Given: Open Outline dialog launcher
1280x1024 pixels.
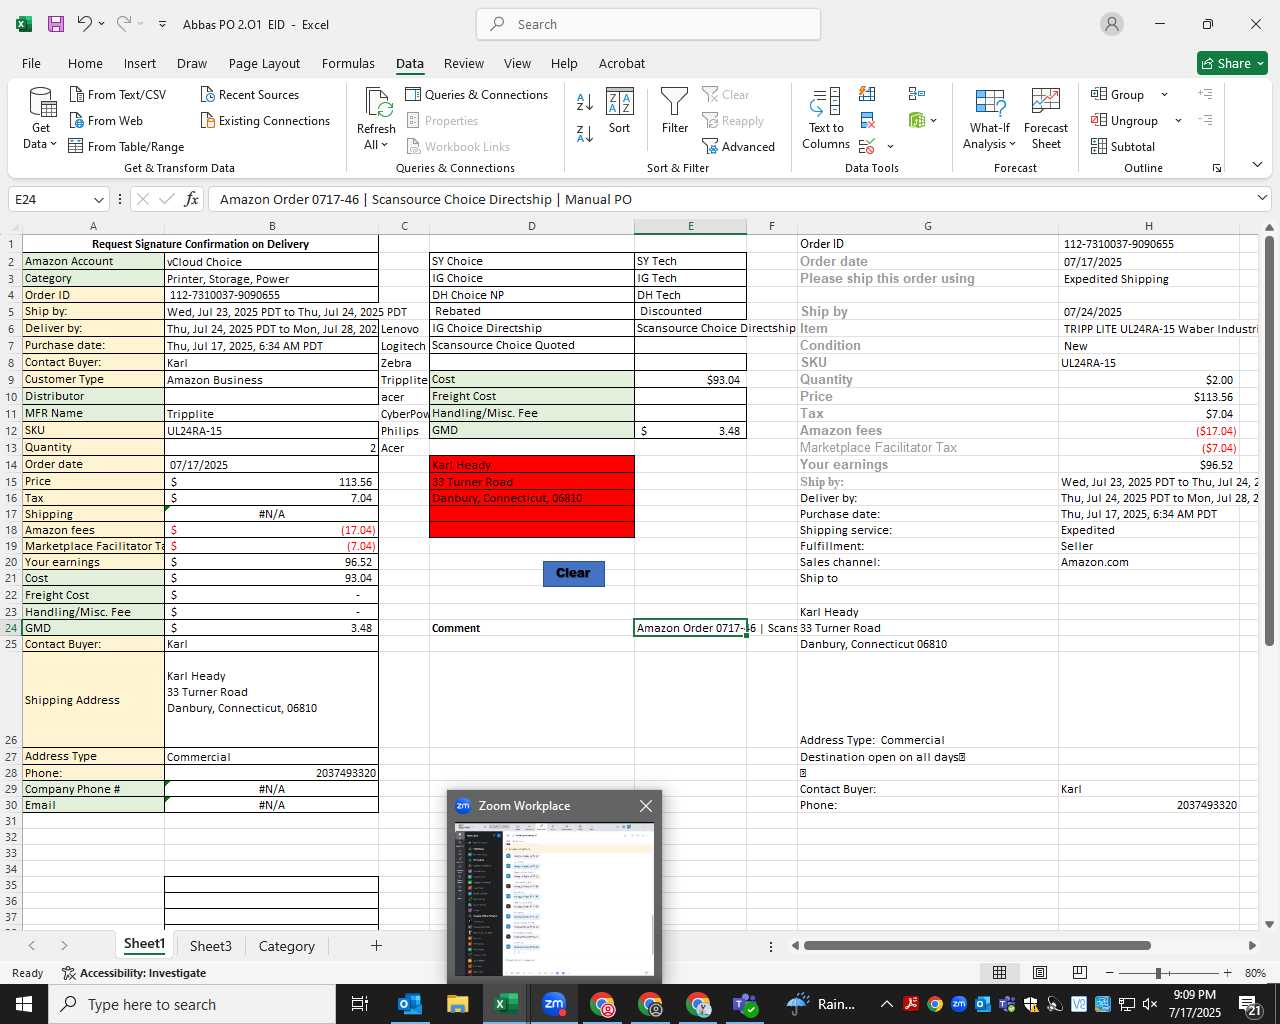Looking at the screenshot, I should pyautogui.click(x=1217, y=168).
